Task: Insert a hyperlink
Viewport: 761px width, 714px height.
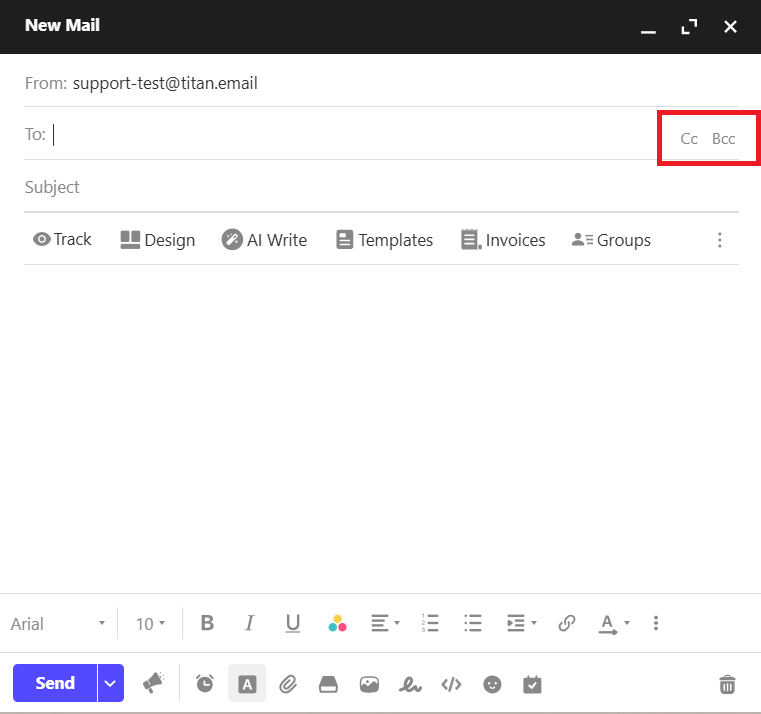Action: tap(566, 623)
